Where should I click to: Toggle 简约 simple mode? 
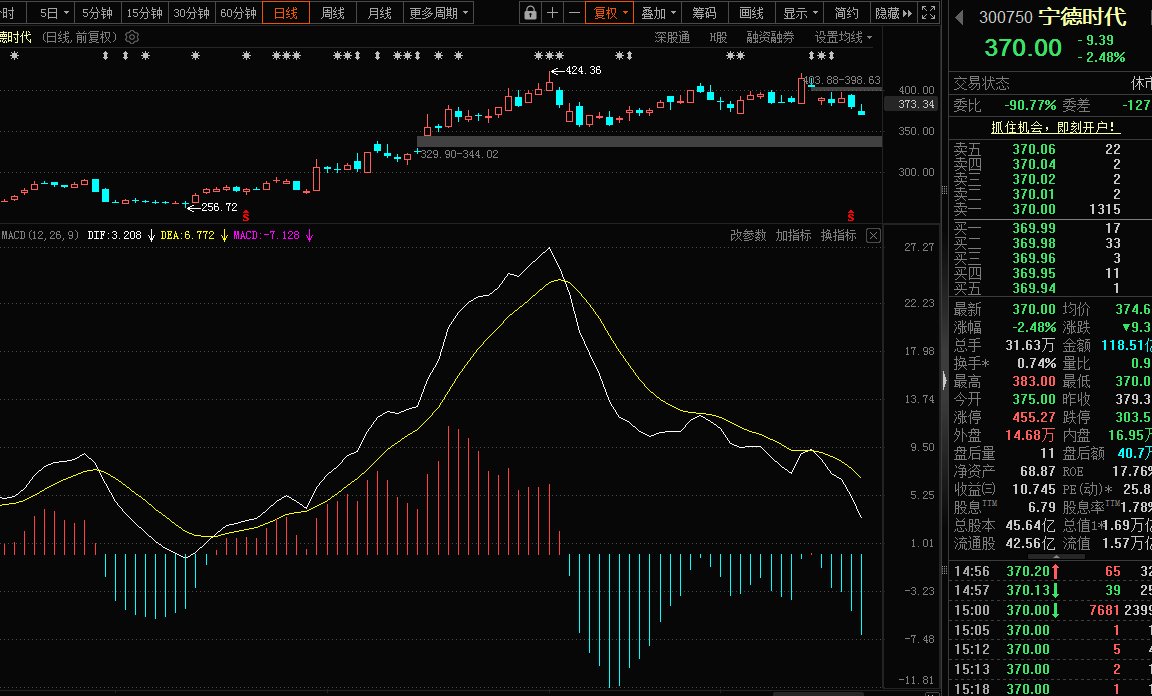(846, 12)
